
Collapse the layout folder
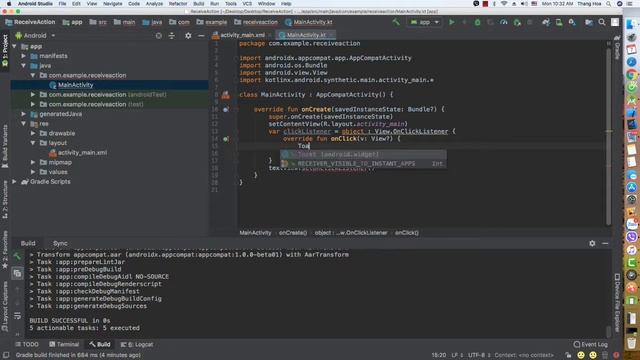coord(33,143)
